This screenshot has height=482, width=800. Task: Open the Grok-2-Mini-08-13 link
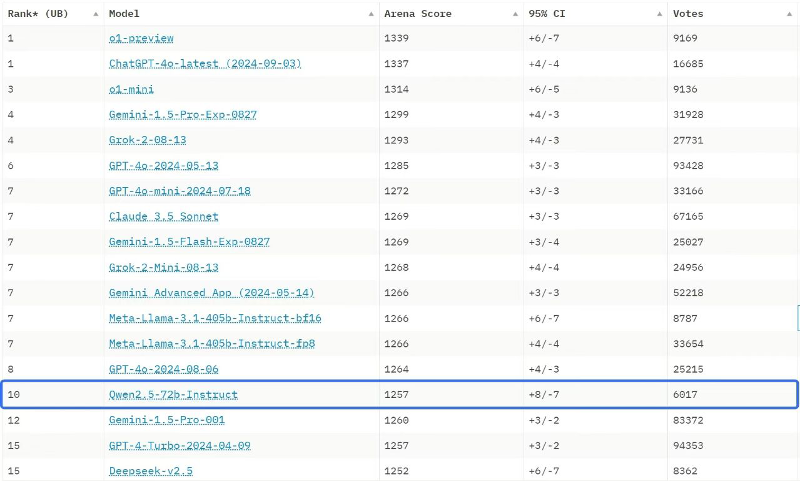[163, 267]
